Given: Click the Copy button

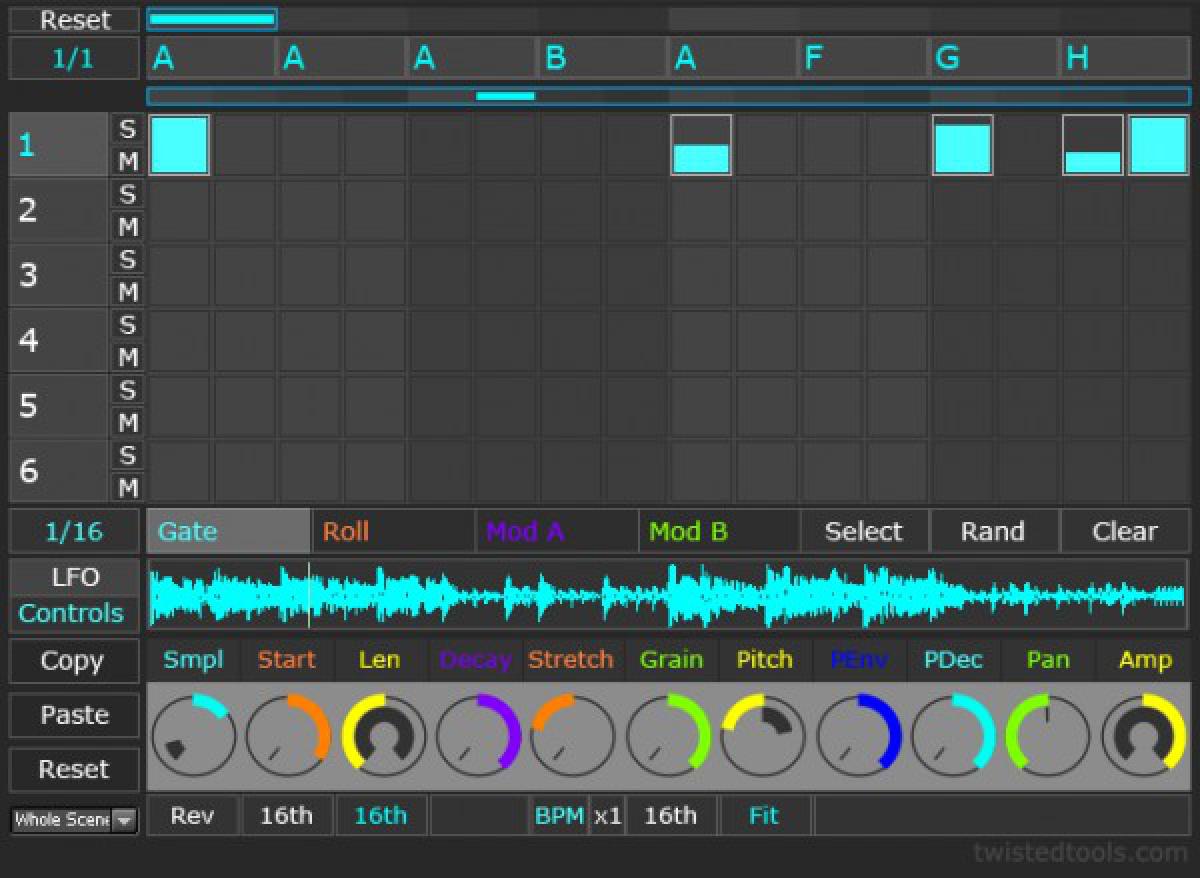Looking at the screenshot, I should click(x=74, y=661).
